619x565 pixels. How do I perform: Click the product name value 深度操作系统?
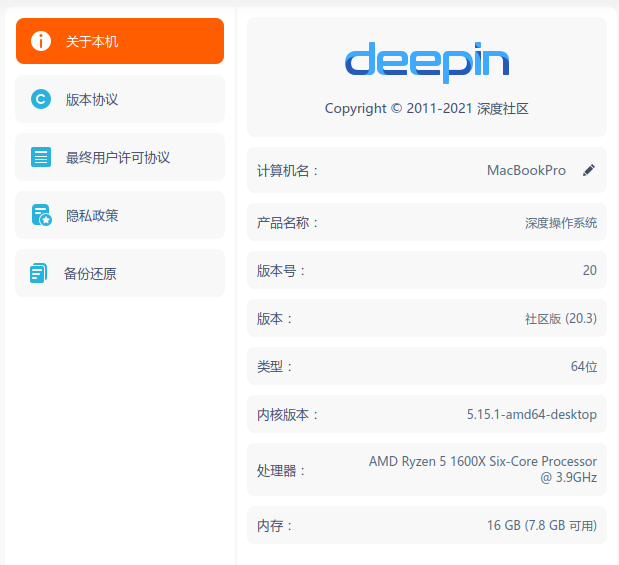point(561,223)
